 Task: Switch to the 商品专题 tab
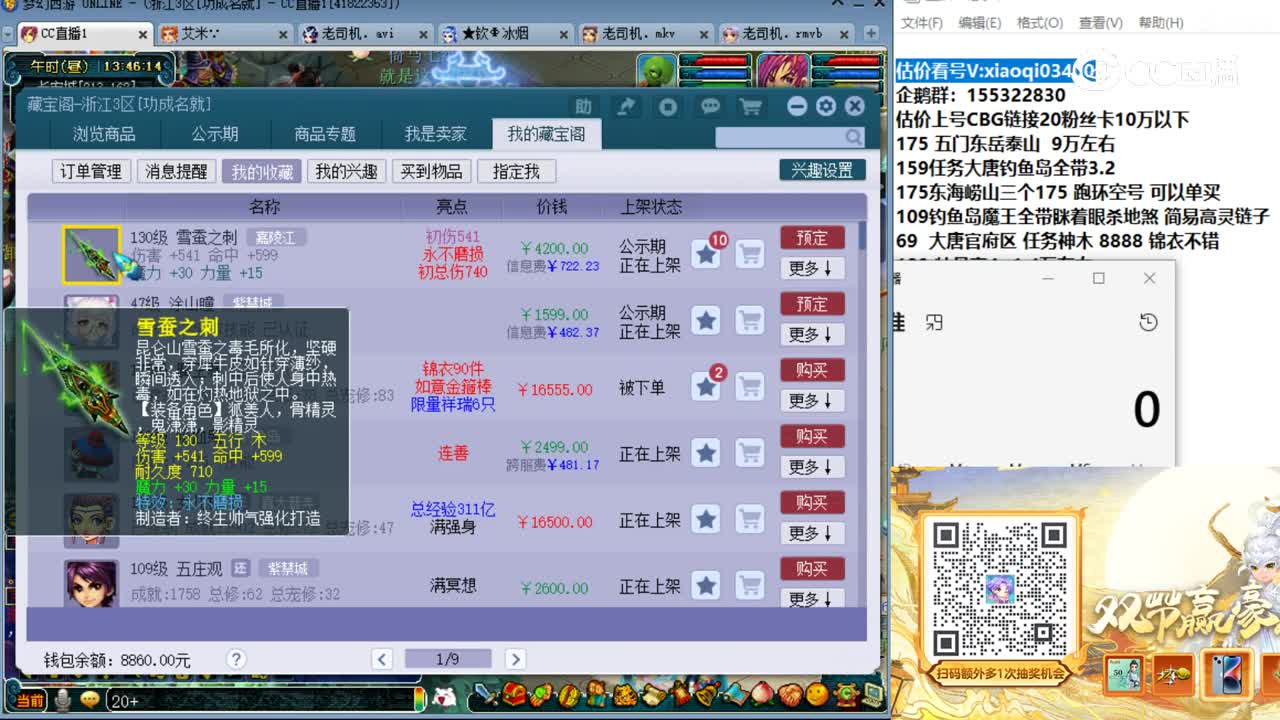coord(325,134)
